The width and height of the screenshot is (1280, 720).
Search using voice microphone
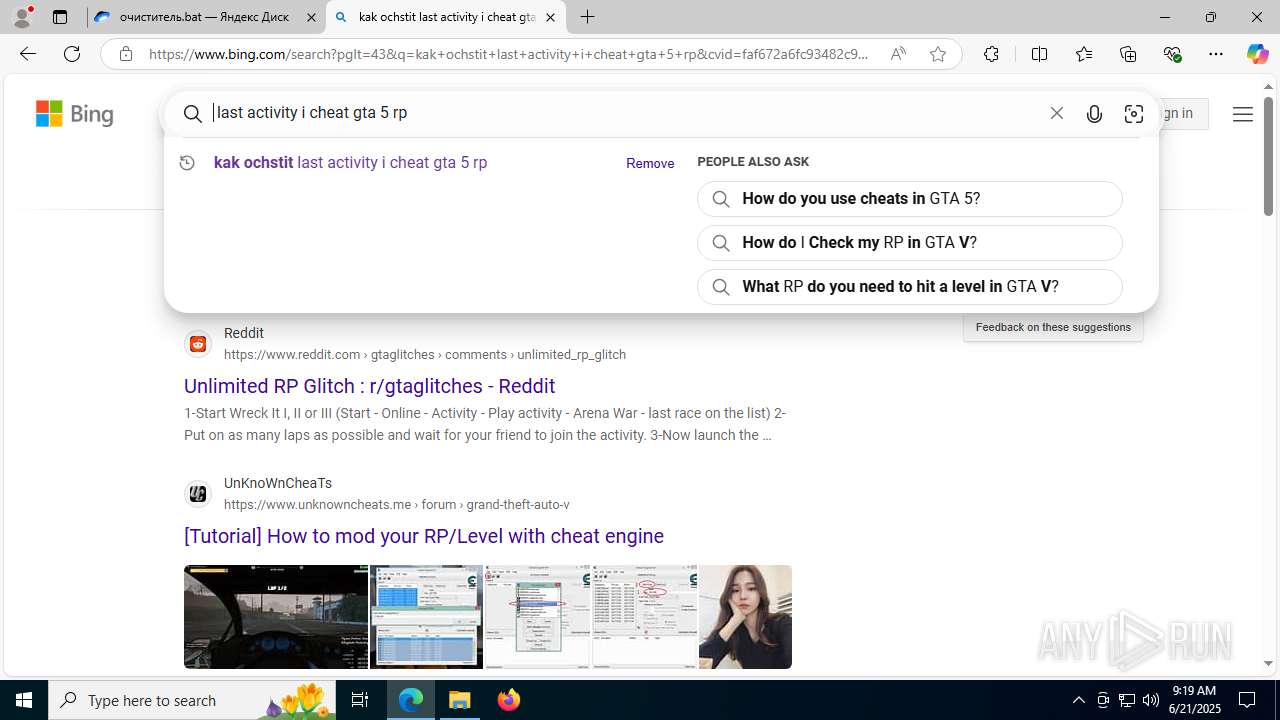click(1094, 114)
